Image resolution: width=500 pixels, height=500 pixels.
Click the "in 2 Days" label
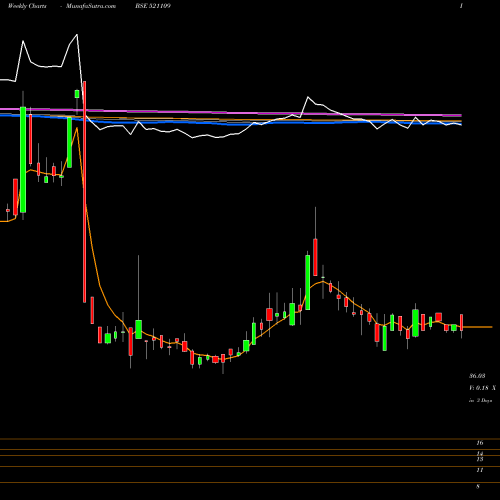click(x=480, y=400)
